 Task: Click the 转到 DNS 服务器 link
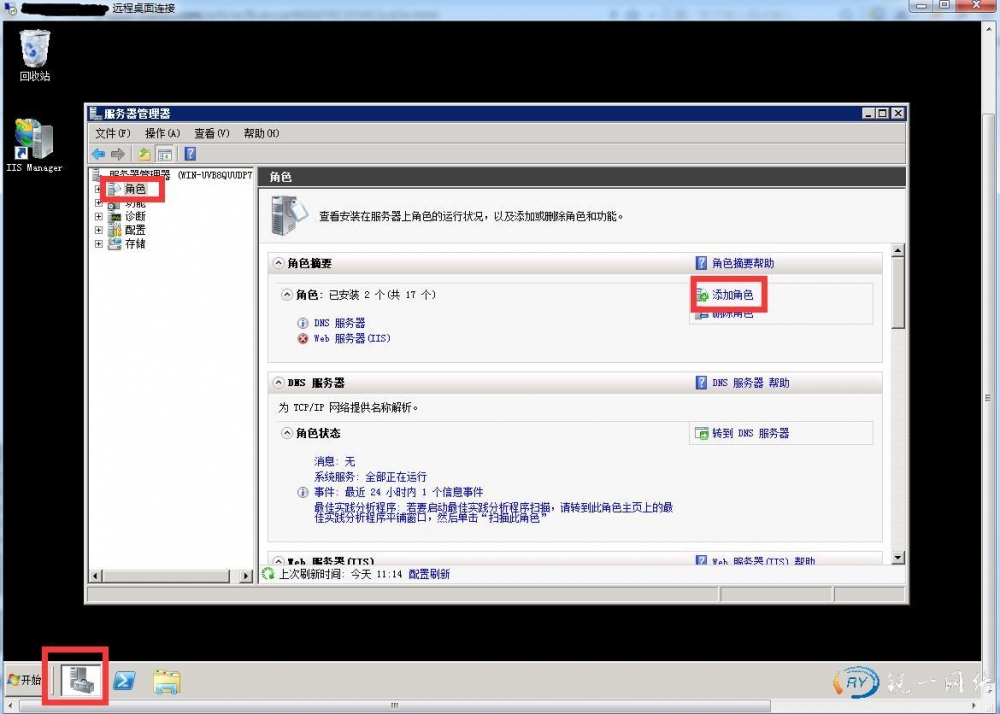coord(750,434)
